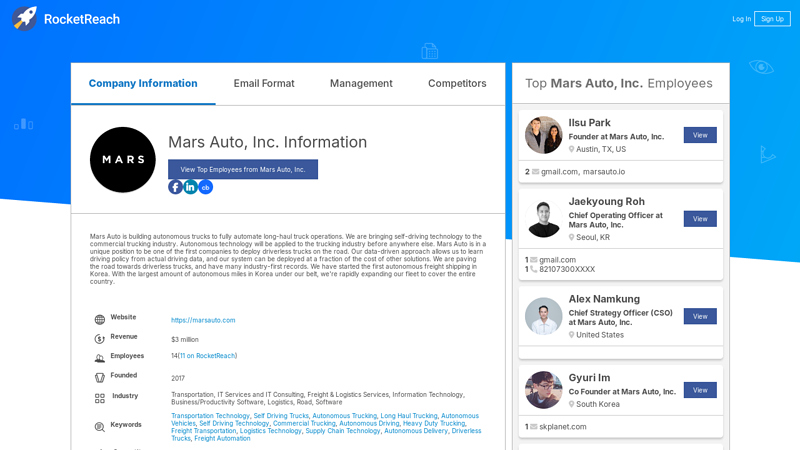Open the Management tab
This screenshot has height=450, width=800.
pos(361,83)
